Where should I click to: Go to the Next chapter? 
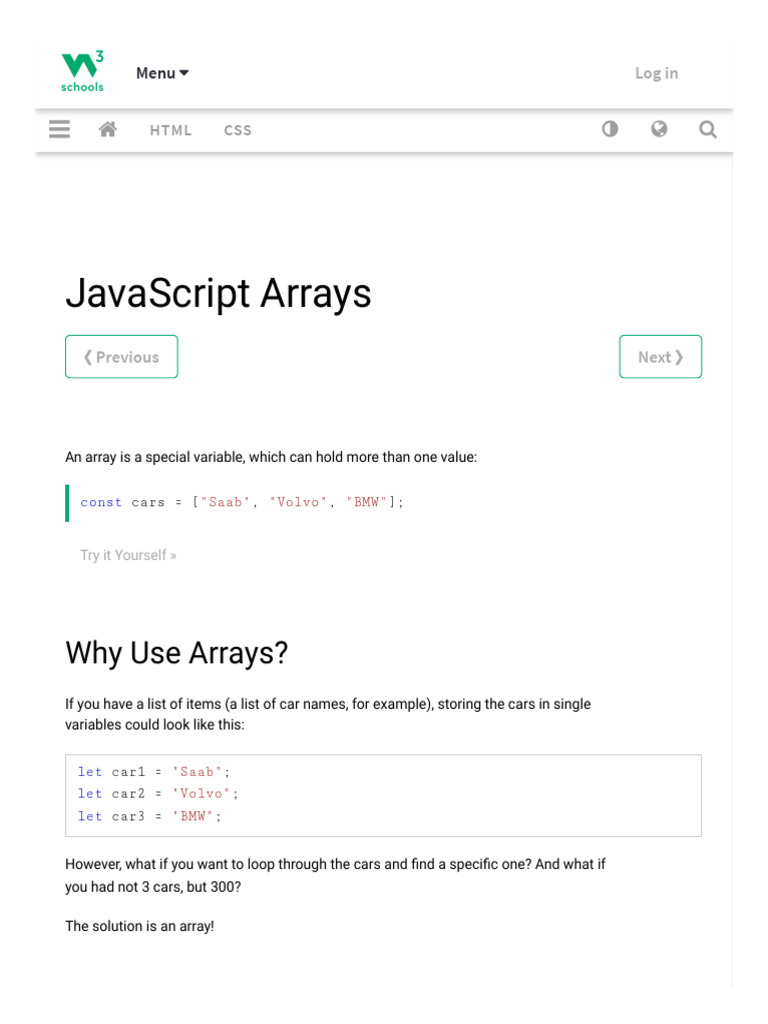(660, 357)
